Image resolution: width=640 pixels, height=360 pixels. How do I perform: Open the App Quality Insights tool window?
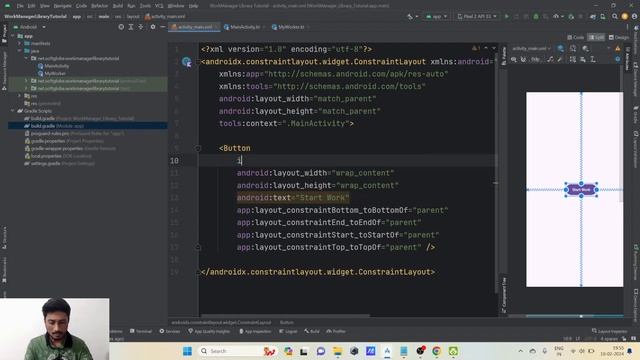209,331
